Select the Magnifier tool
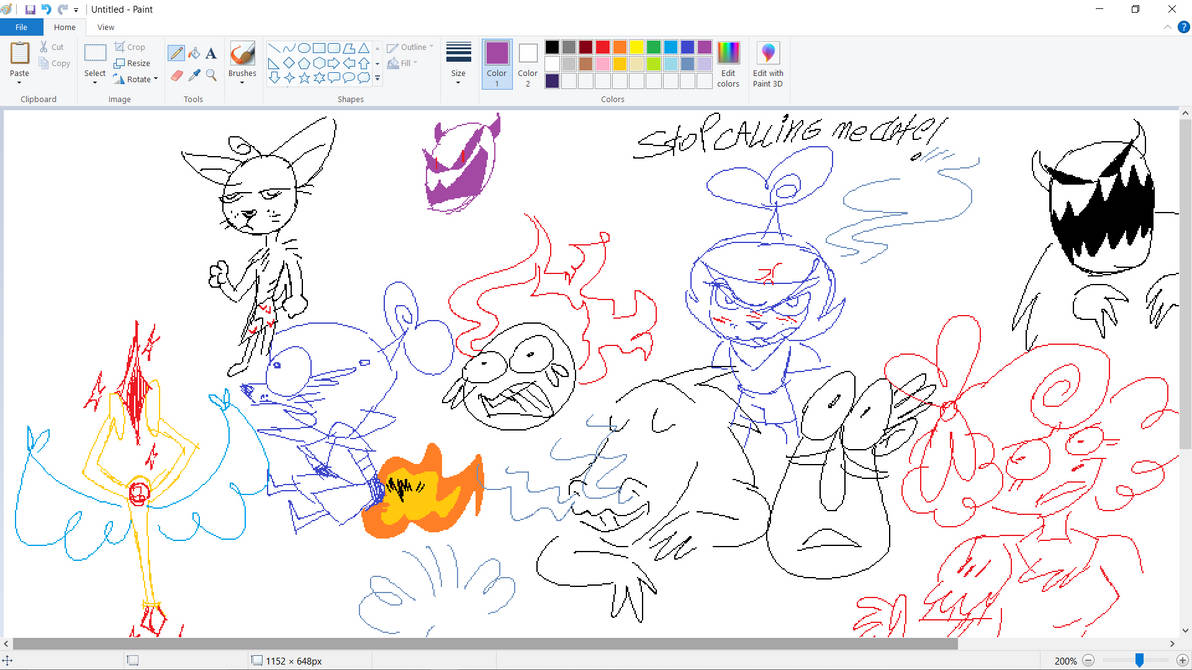Image resolution: width=1192 pixels, height=670 pixels. (x=211, y=75)
